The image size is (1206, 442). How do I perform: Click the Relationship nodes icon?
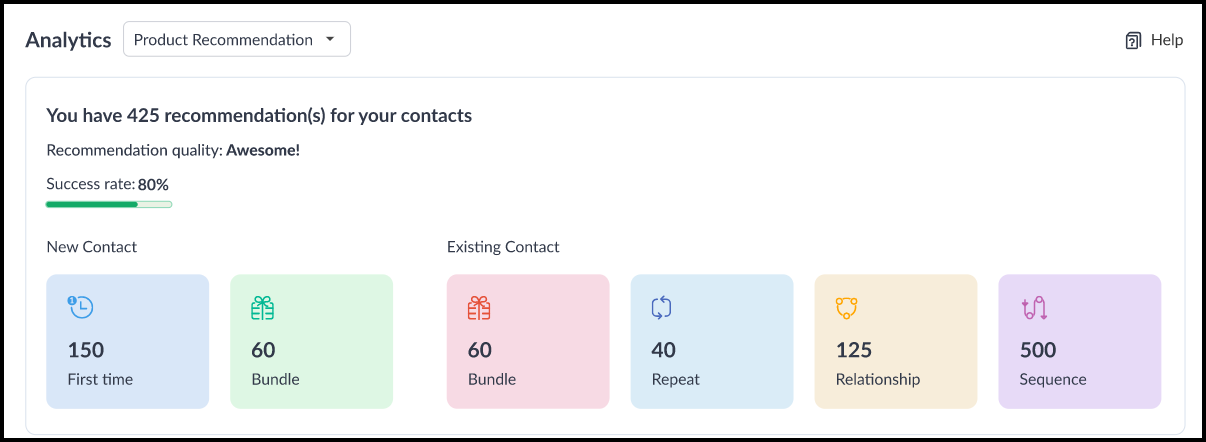coord(847,308)
